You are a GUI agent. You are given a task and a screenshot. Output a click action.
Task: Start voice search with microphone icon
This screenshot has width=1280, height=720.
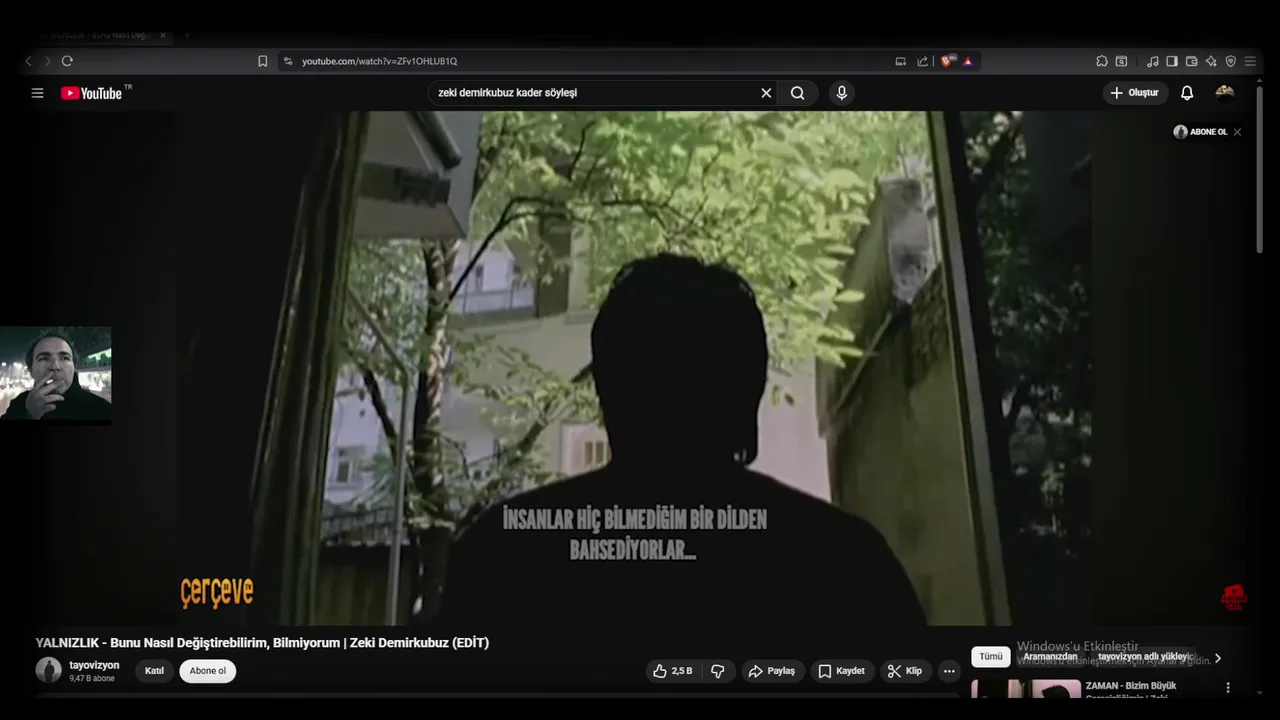pyautogui.click(x=841, y=93)
